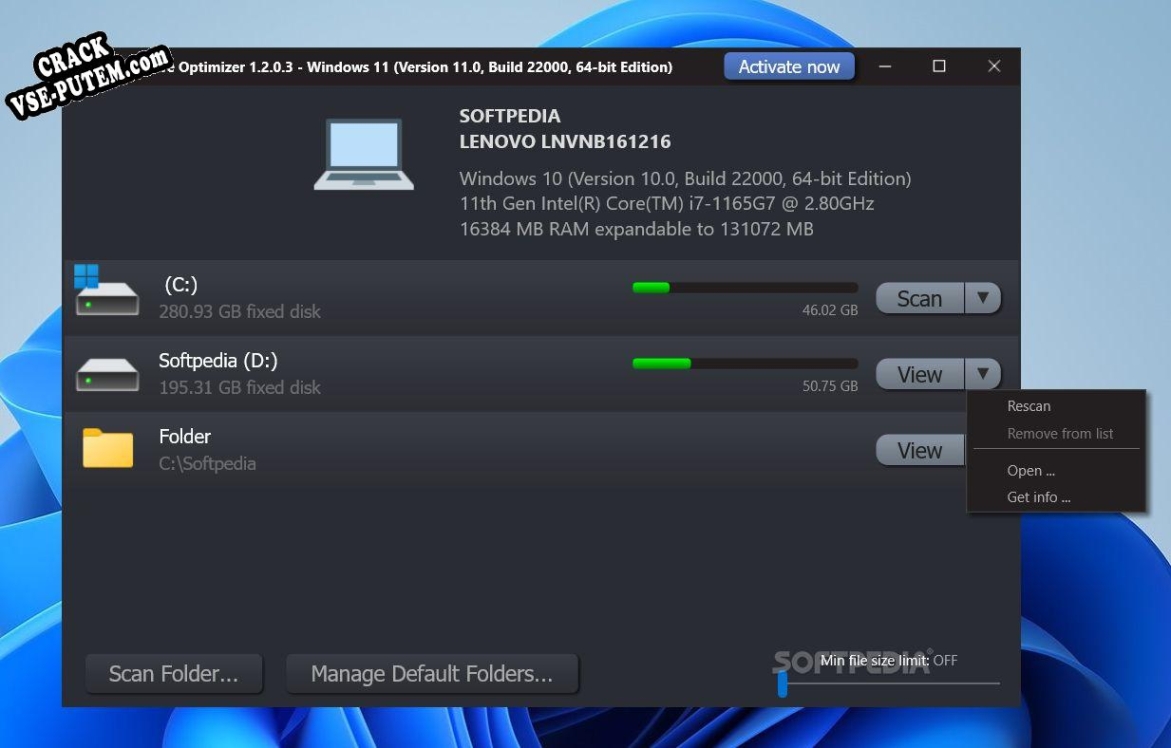Open the dropdown arrow next to Scan
Image resolution: width=1171 pixels, height=748 pixels.
pyautogui.click(x=984, y=297)
